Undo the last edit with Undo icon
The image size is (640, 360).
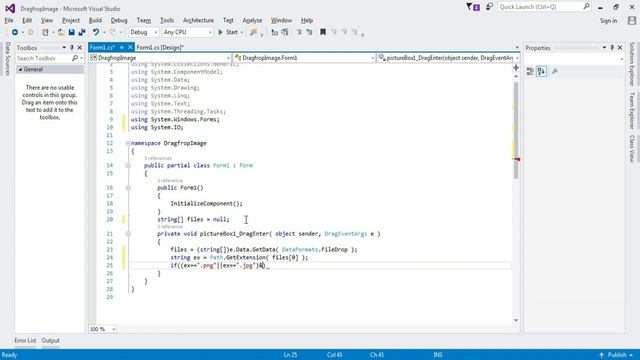(x=96, y=32)
